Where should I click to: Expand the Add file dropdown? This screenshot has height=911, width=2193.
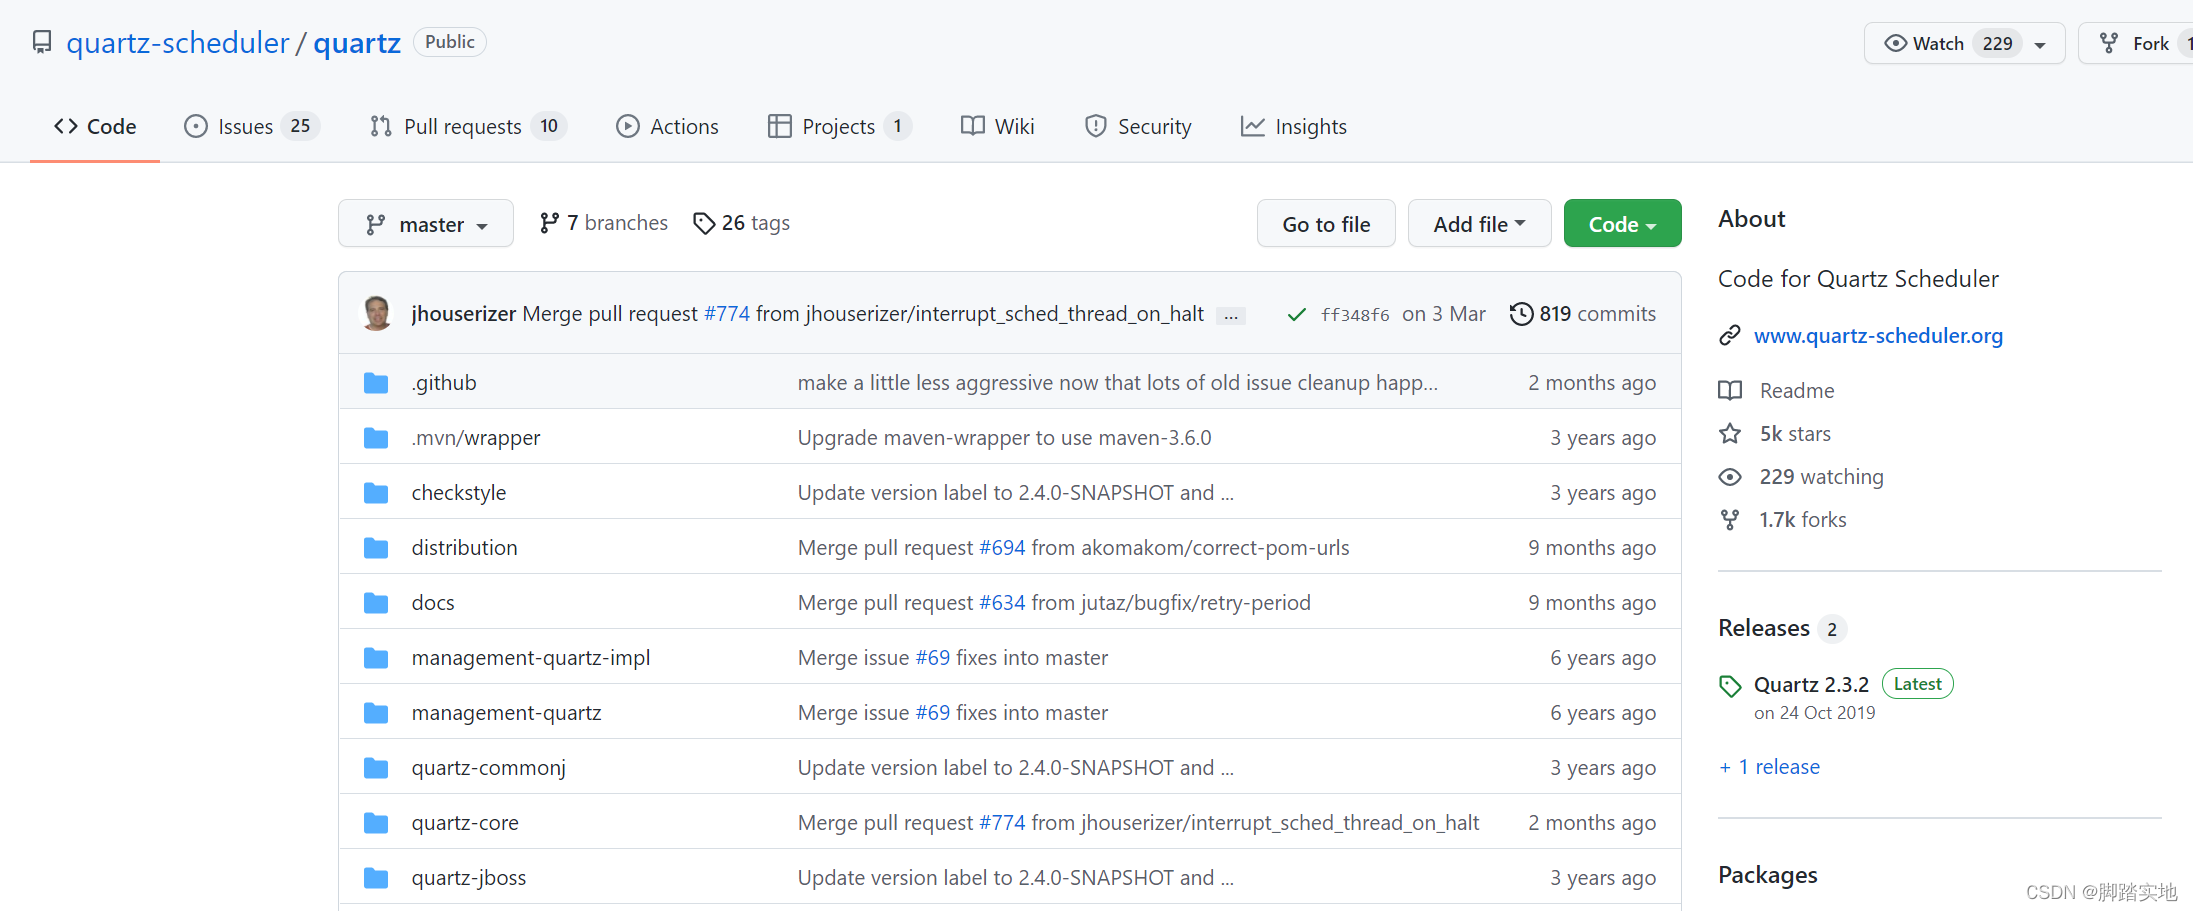coord(1479,224)
